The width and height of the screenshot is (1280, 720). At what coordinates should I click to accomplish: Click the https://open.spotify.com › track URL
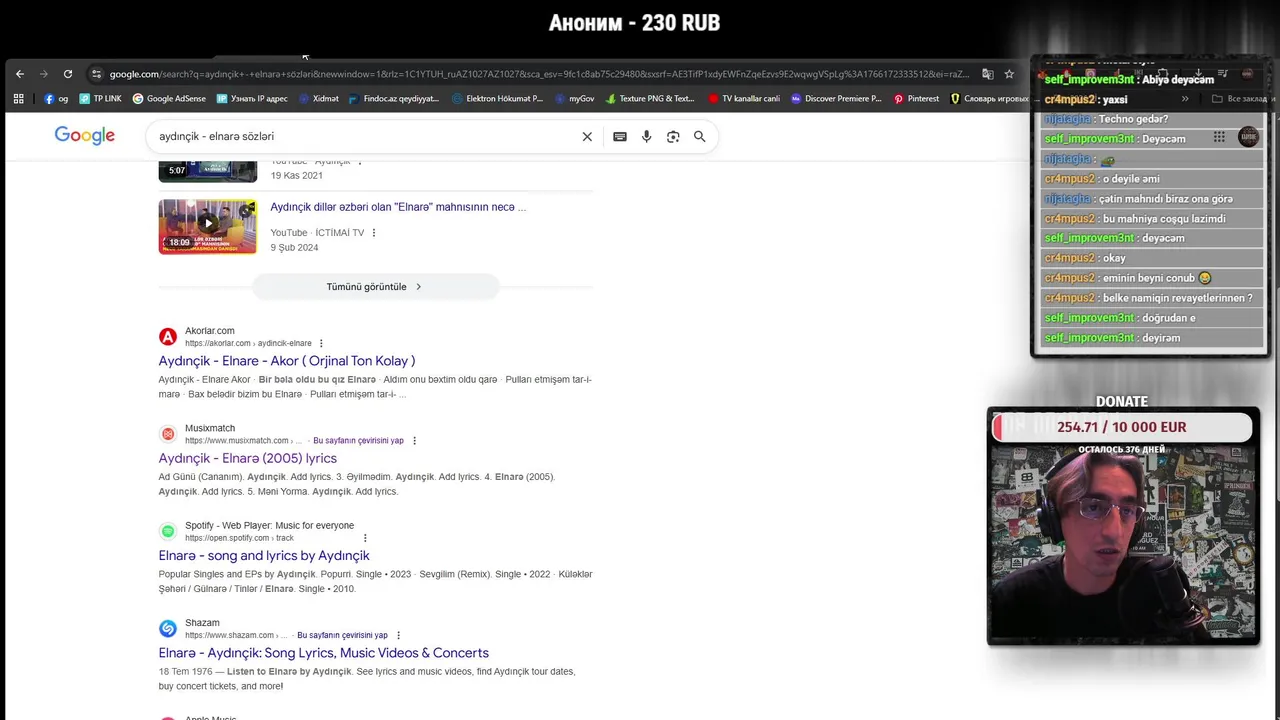click(239, 538)
